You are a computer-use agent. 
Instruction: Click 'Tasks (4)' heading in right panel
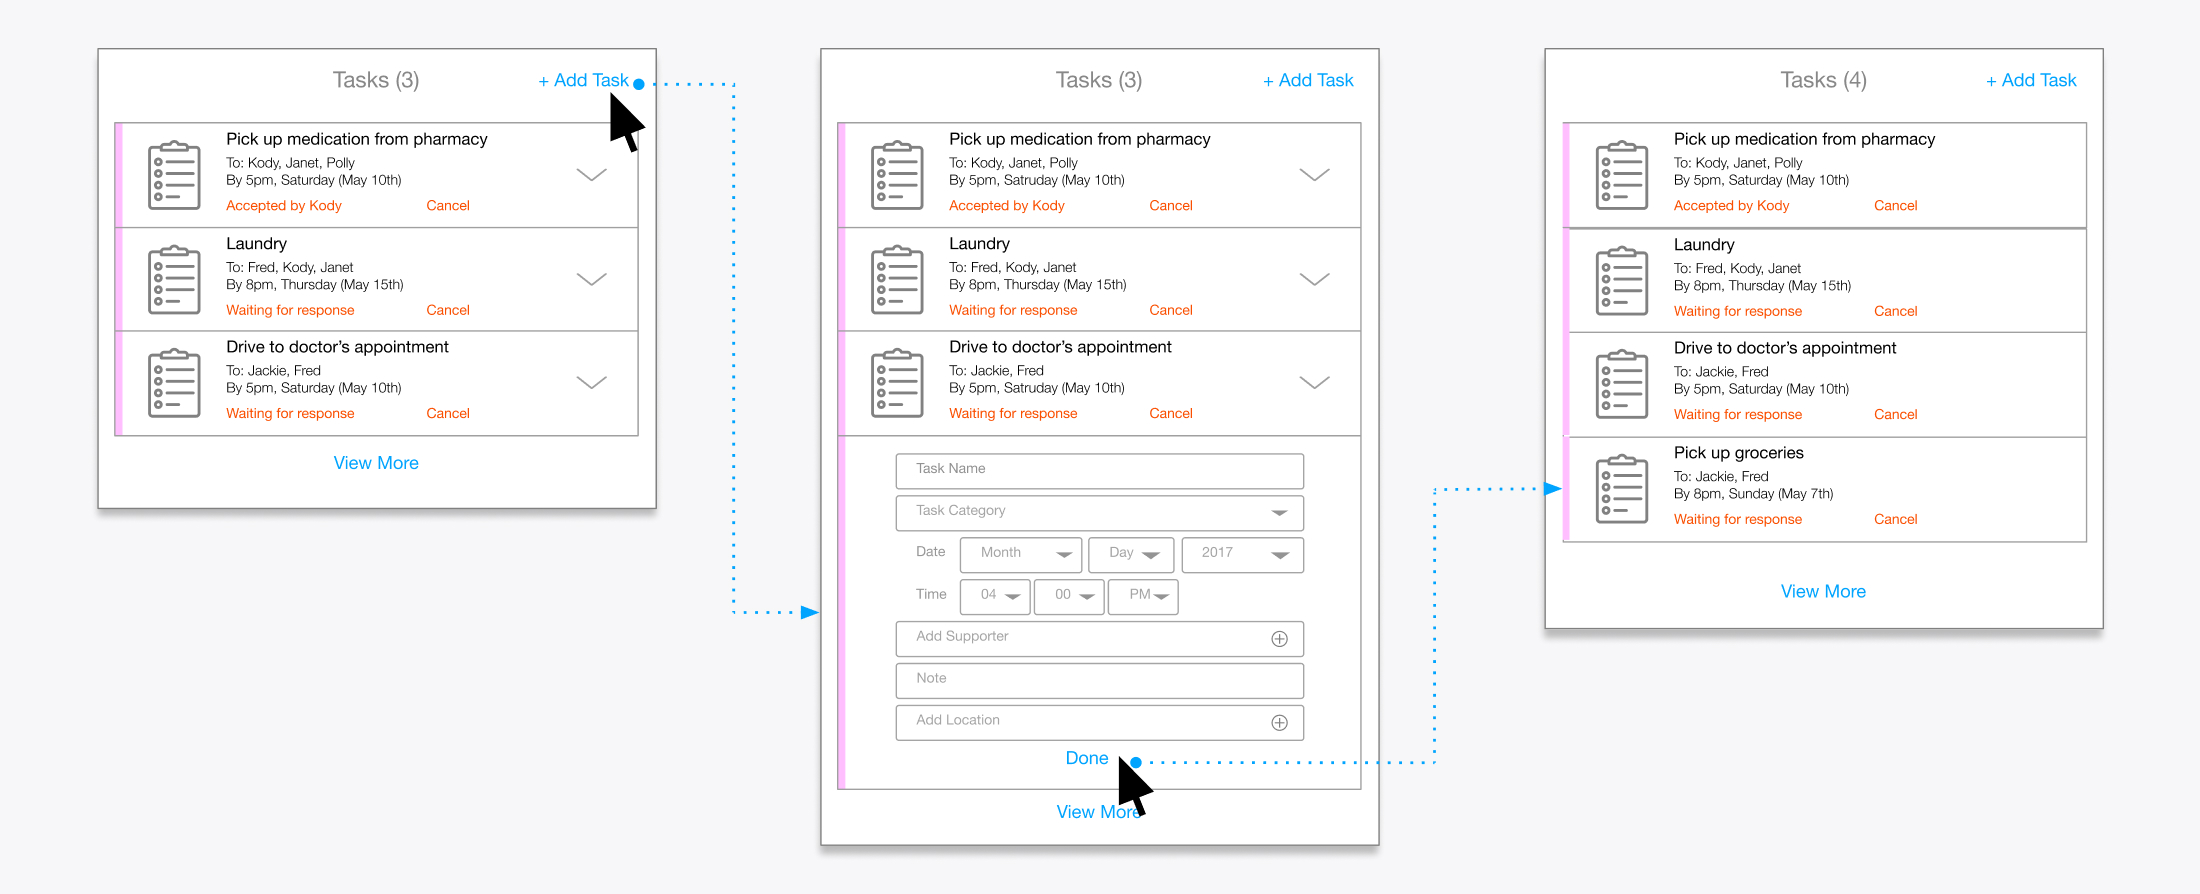pyautogui.click(x=1823, y=80)
